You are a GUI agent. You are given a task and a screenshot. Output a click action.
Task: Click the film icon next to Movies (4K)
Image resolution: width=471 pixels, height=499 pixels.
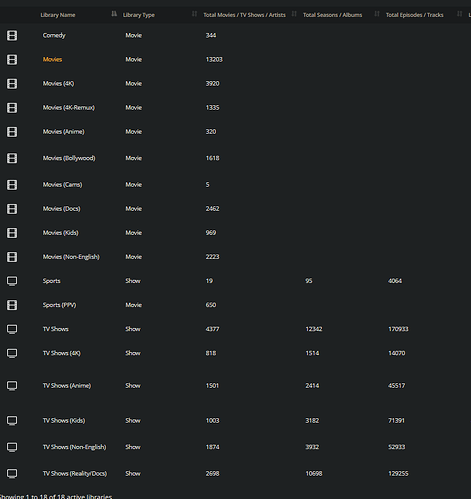point(12,84)
